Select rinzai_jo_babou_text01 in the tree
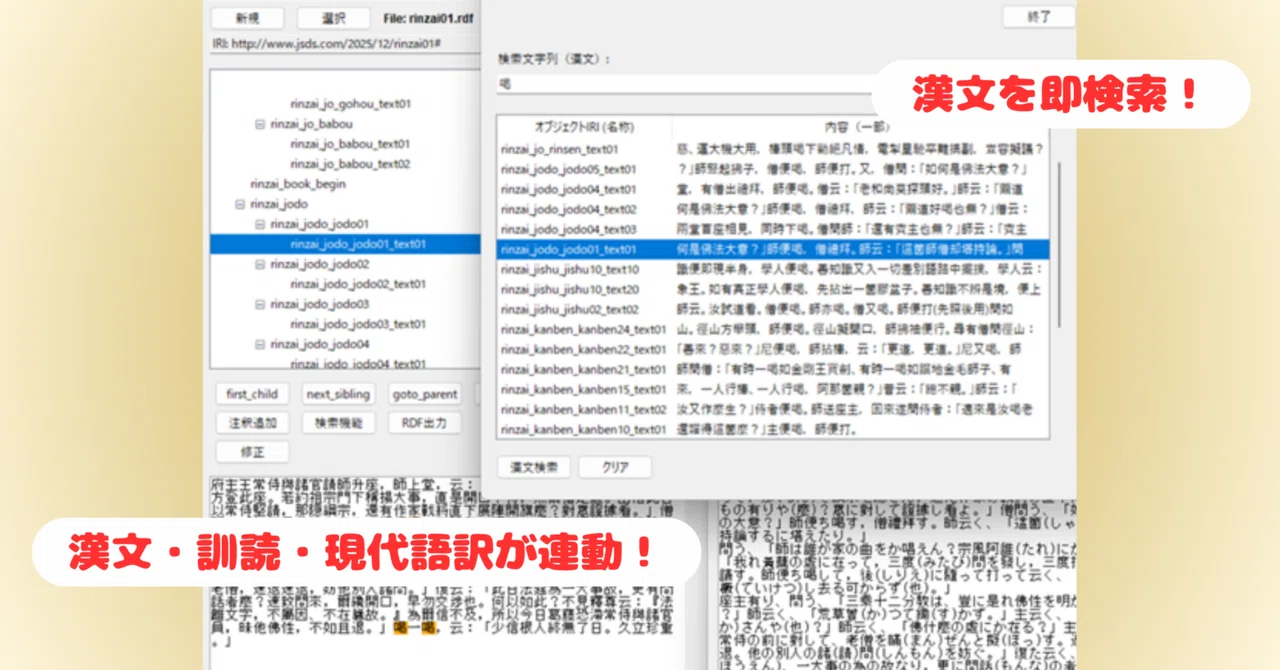This screenshot has width=1280, height=670. pyautogui.click(x=350, y=144)
